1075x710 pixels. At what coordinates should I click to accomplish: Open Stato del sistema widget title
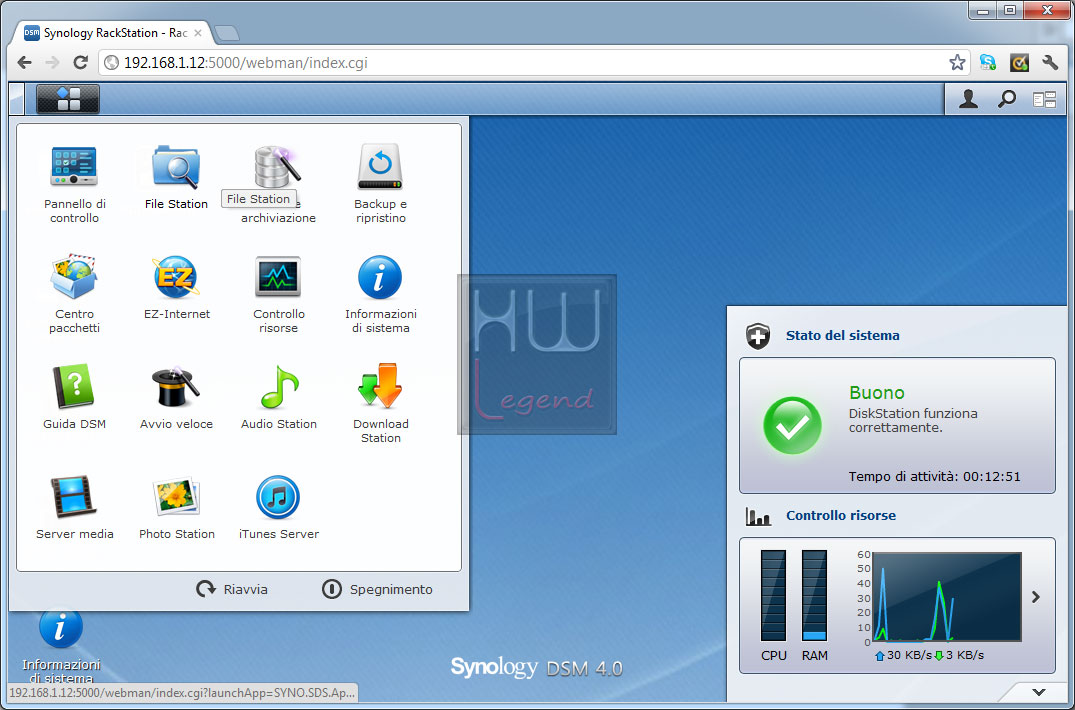843,336
